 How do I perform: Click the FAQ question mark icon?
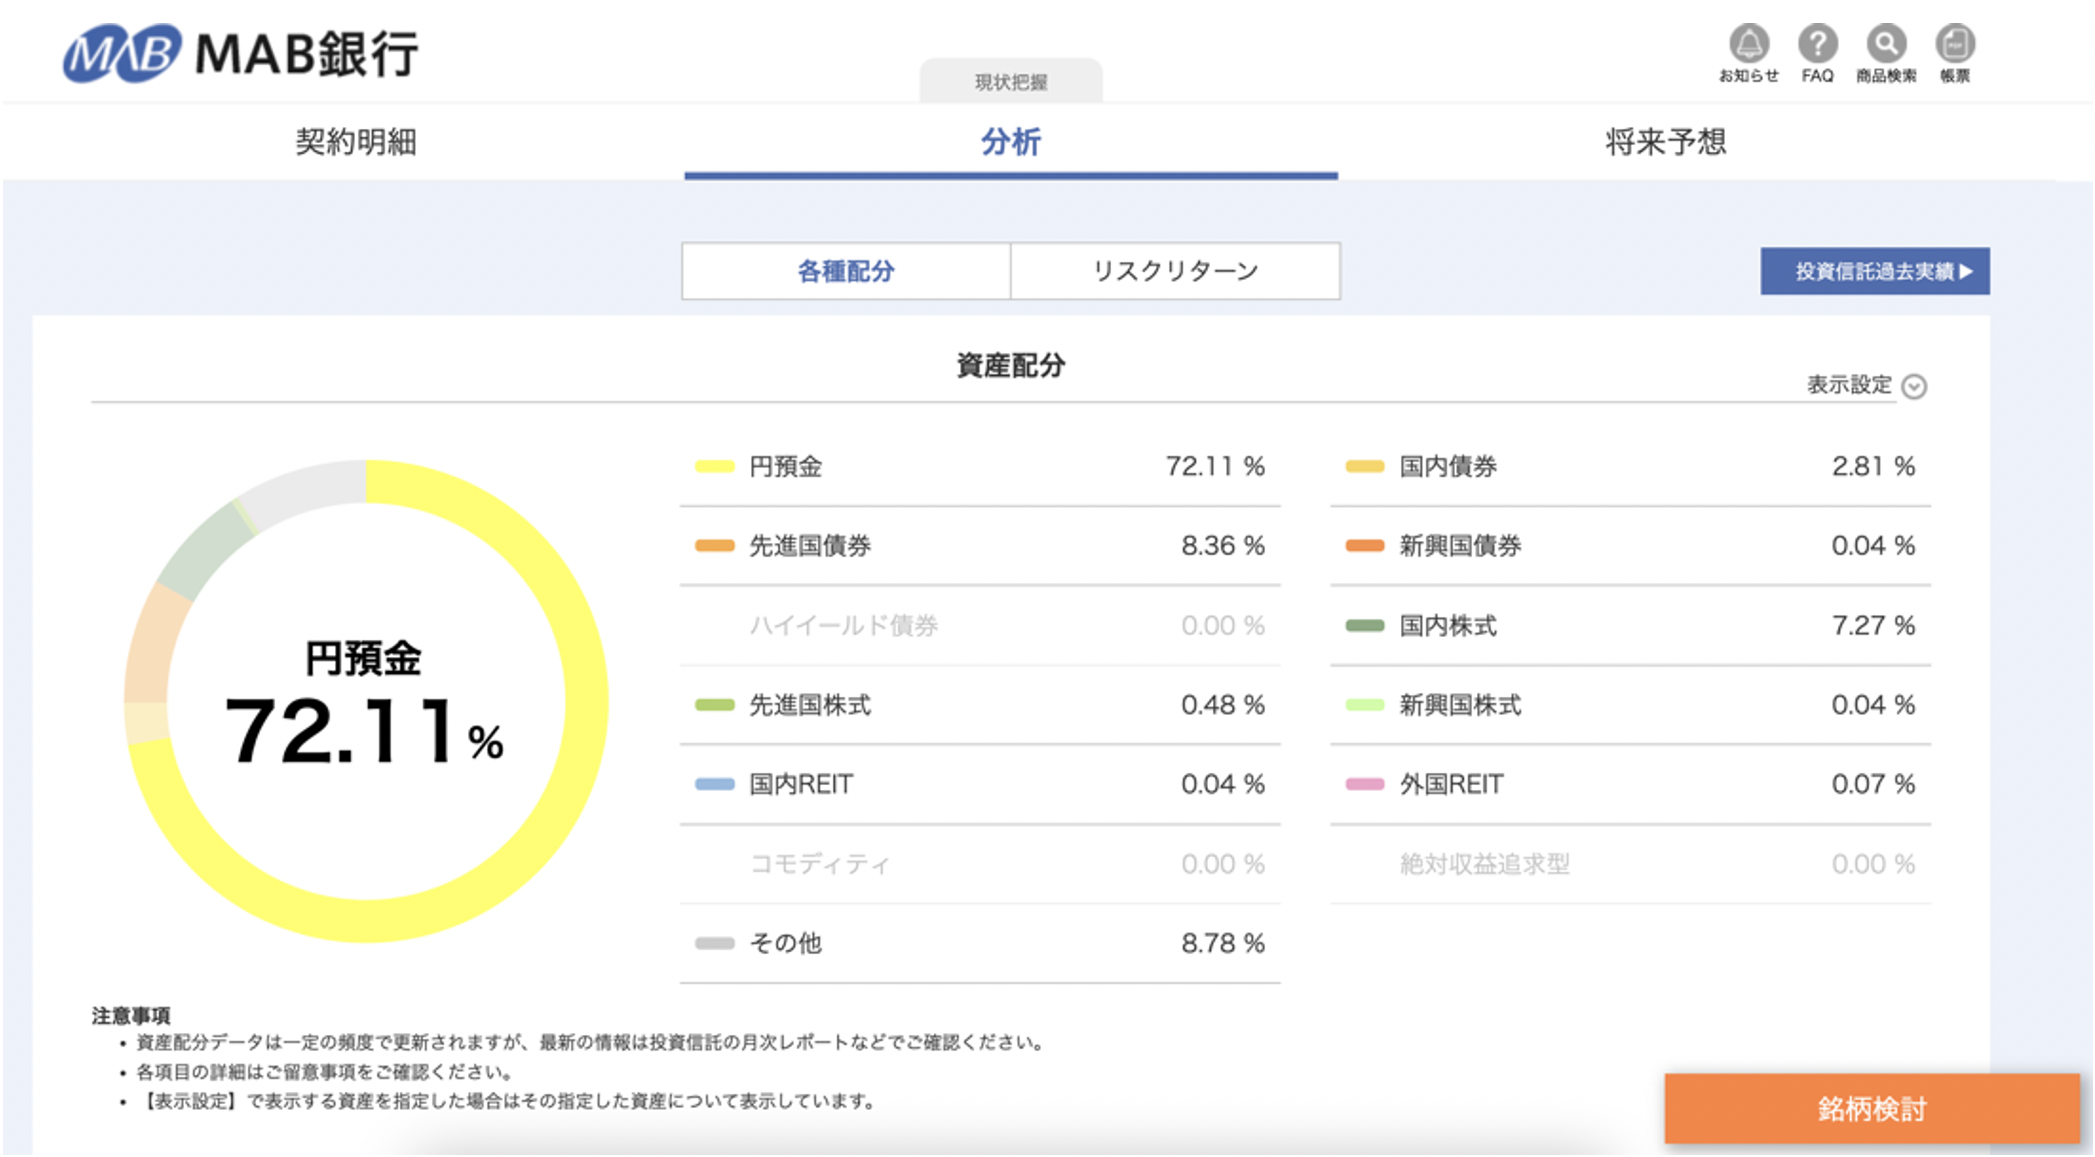[1817, 45]
